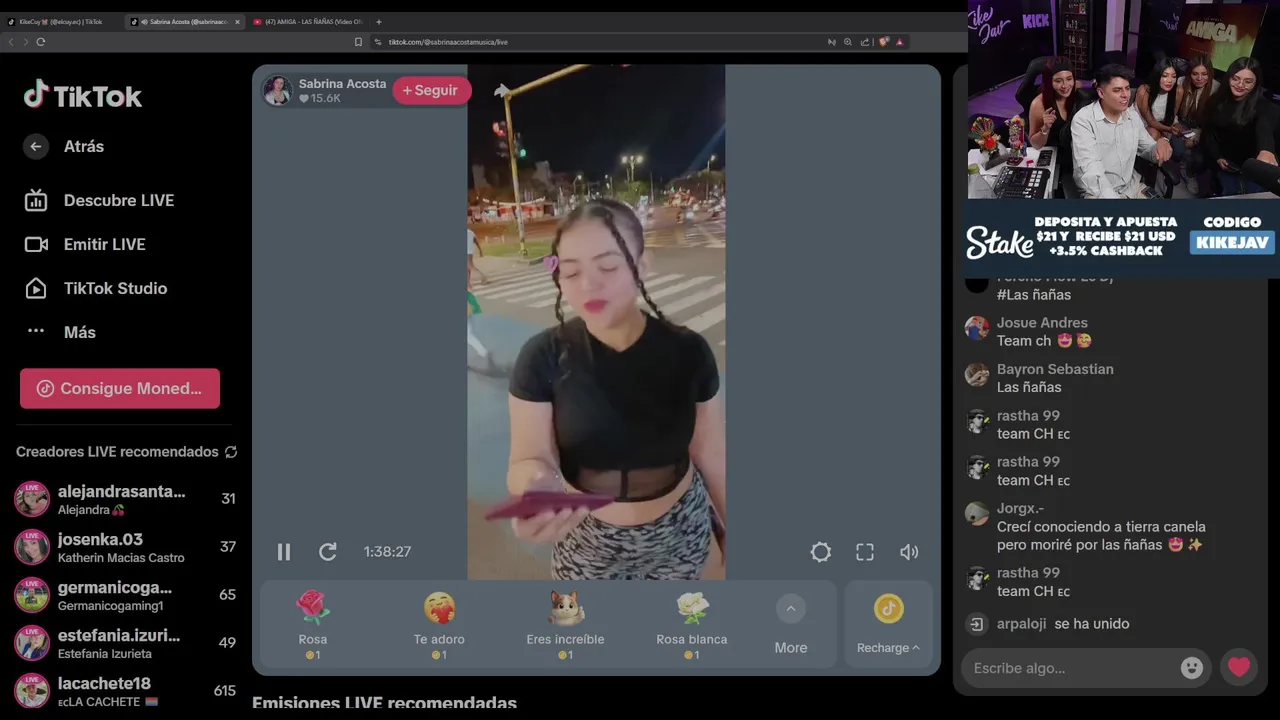Screen dimensions: 1280x720
Task: Close the Sabrina Acosta browser tab
Action: coord(237,22)
